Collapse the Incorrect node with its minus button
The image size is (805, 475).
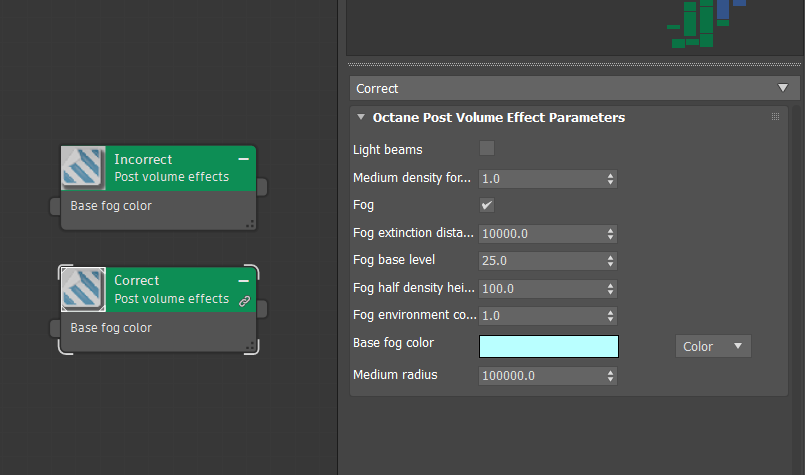(244, 159)
